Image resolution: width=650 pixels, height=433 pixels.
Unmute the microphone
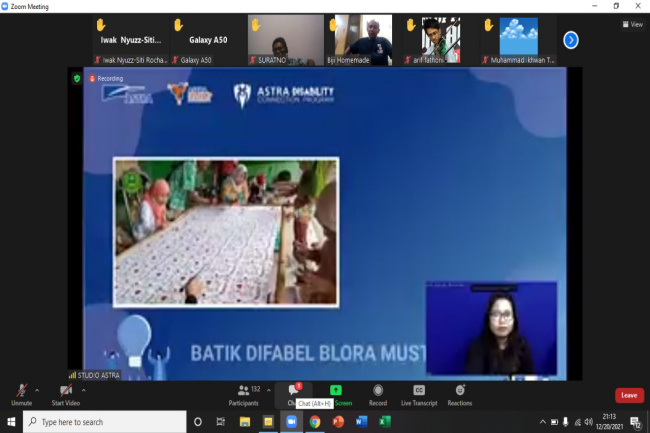tap(22, 395)
